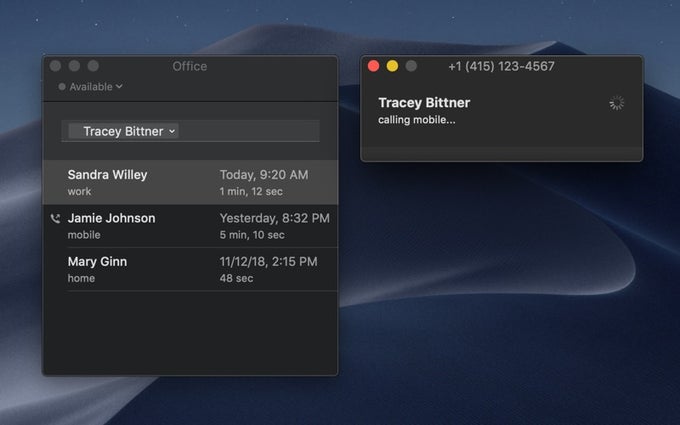Click the Office window title
Viewport: 680px width, 425px height.
(190, 66)
